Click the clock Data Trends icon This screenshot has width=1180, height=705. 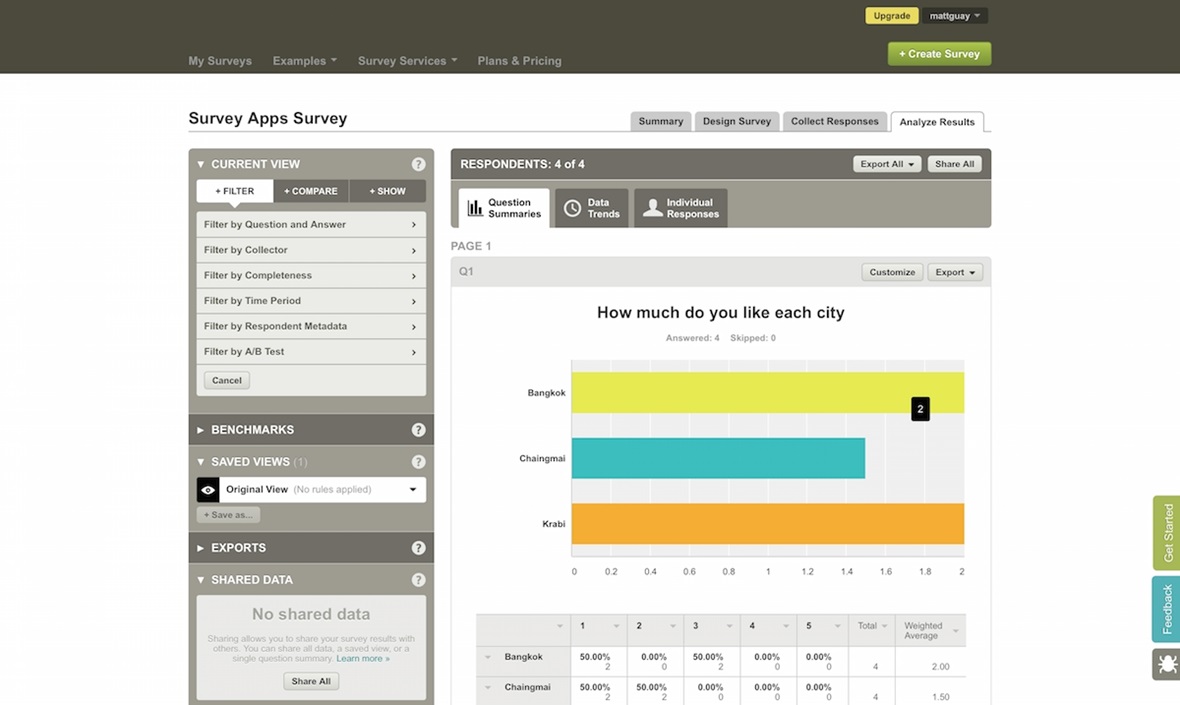coord(573,208)
